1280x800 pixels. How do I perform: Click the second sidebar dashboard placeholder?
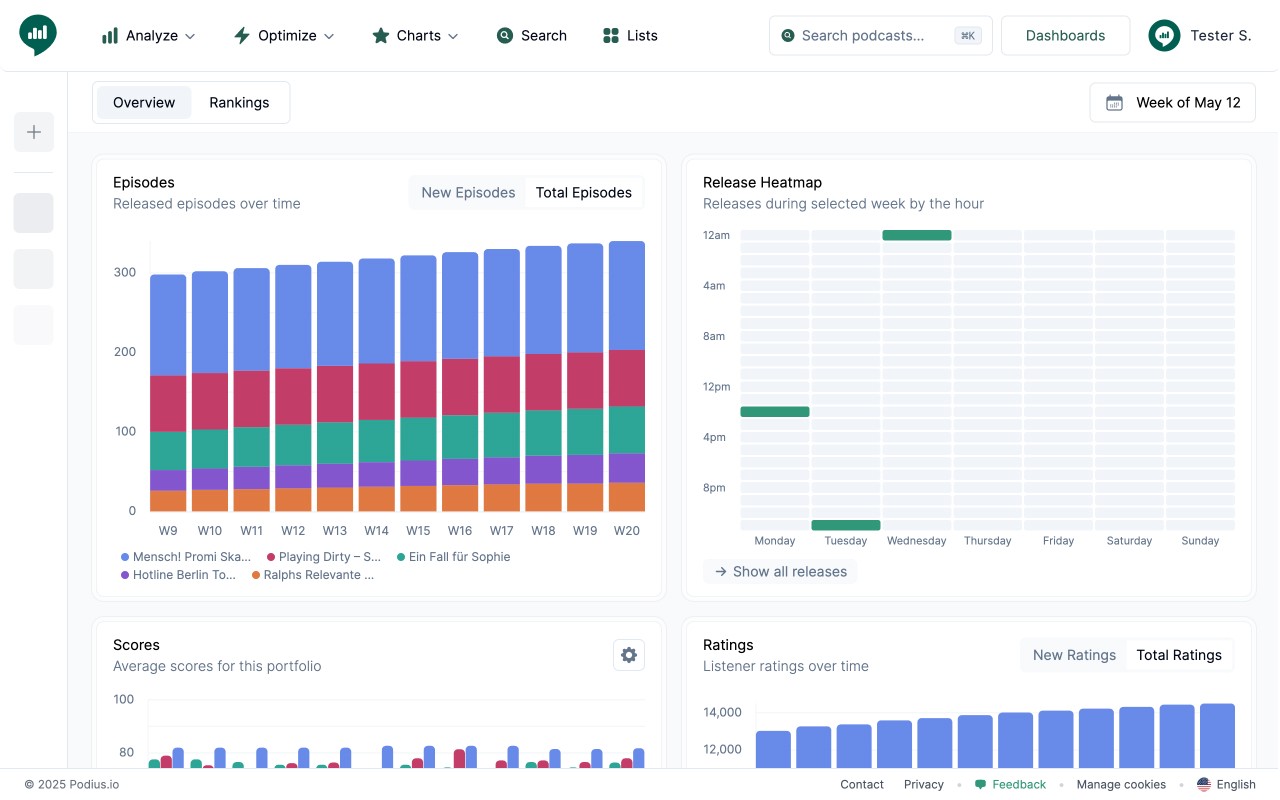point(34,269)
